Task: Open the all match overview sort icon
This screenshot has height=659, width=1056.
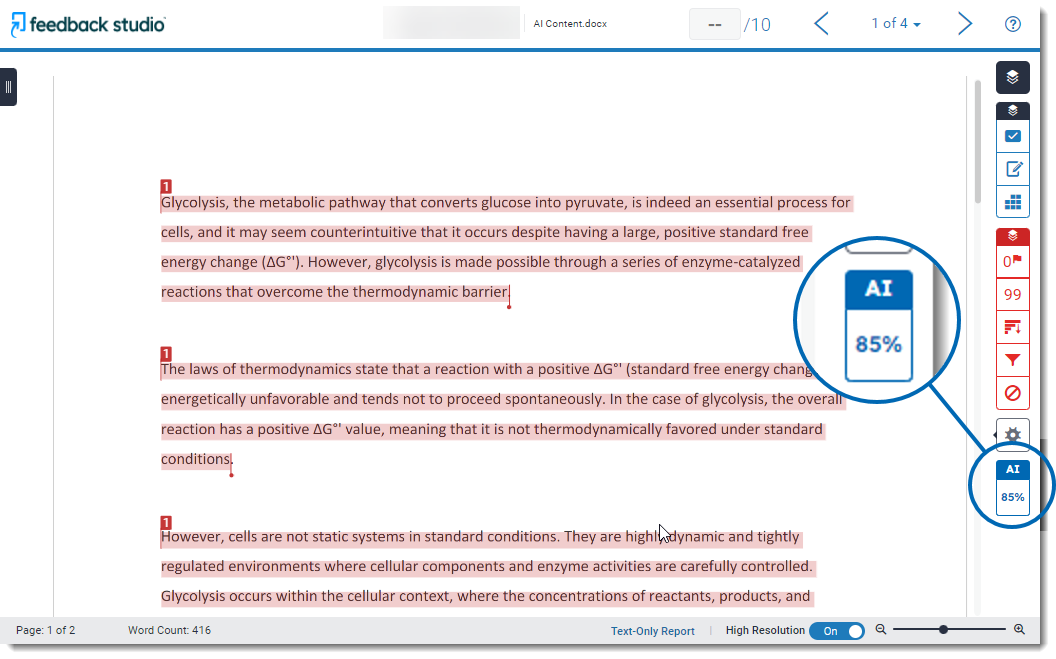Action: (1012, 327)
